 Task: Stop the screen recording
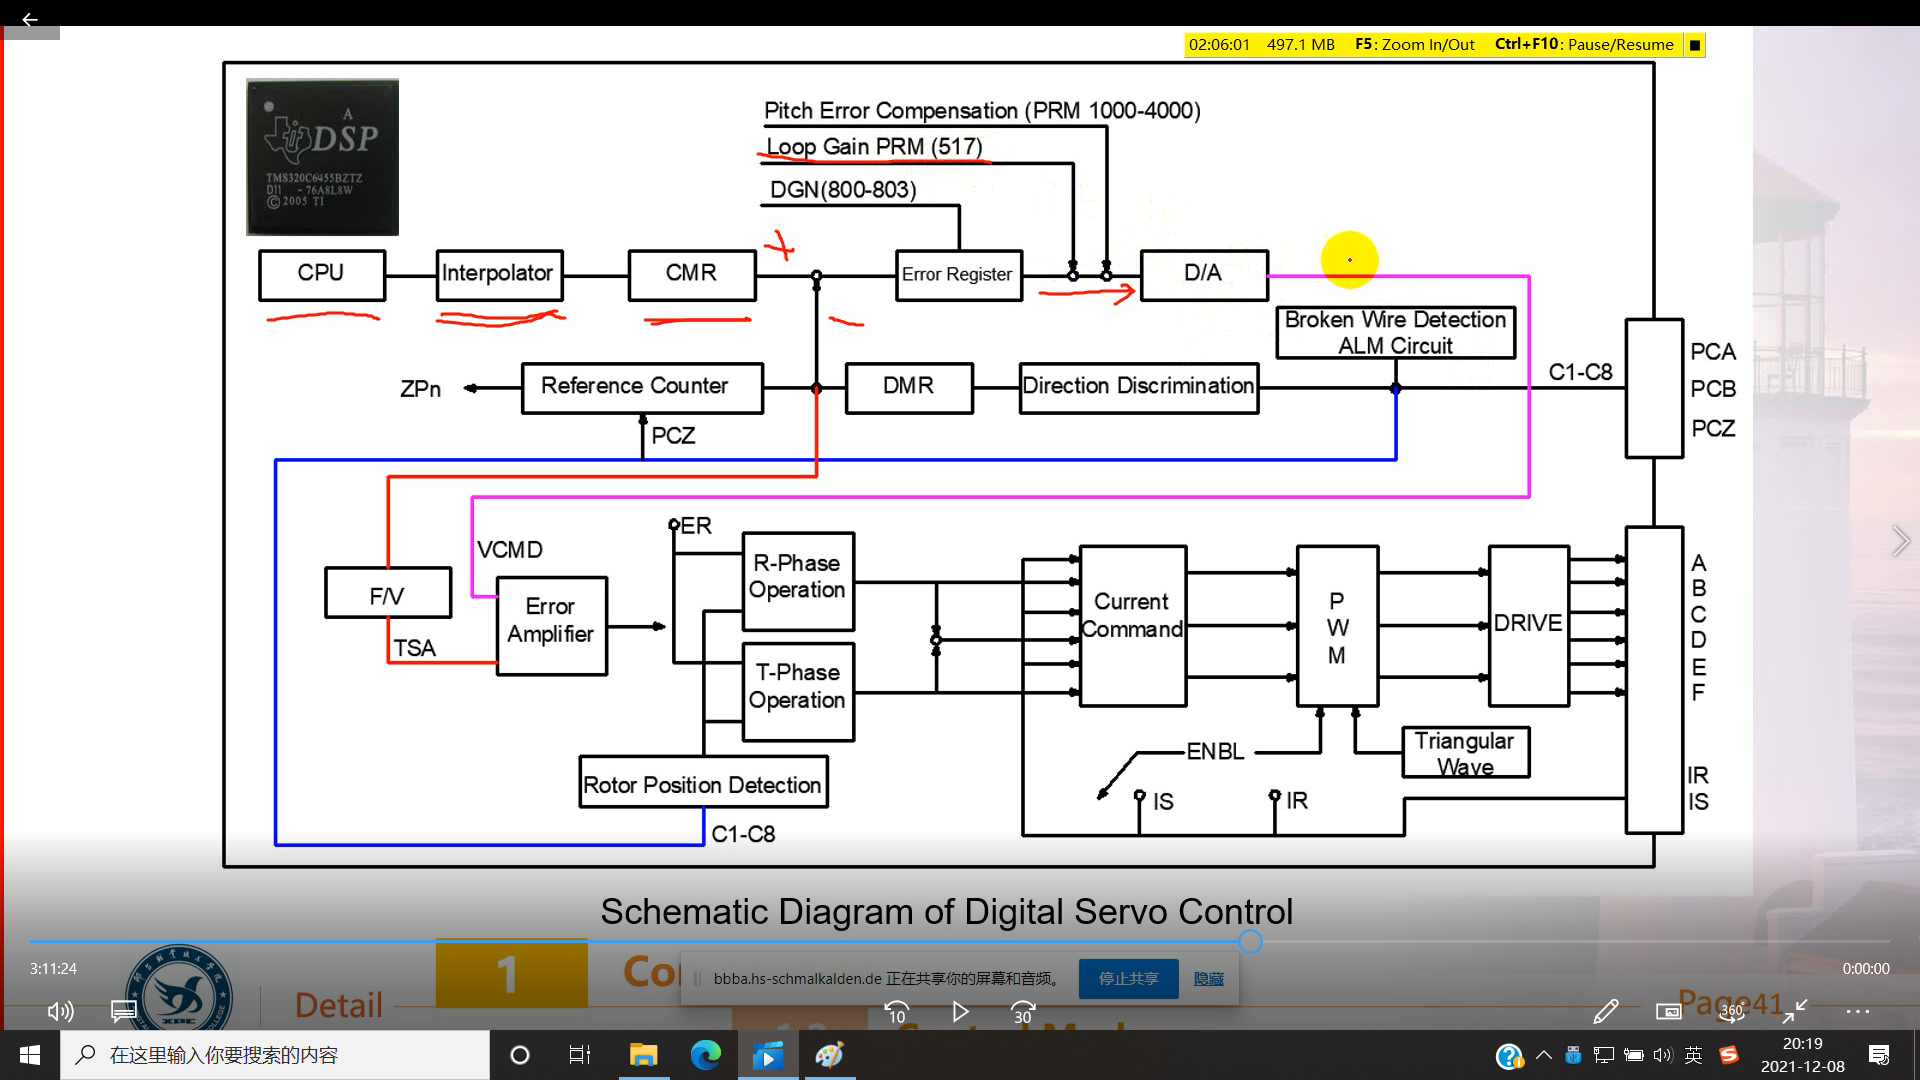(x=1694, y=45)
